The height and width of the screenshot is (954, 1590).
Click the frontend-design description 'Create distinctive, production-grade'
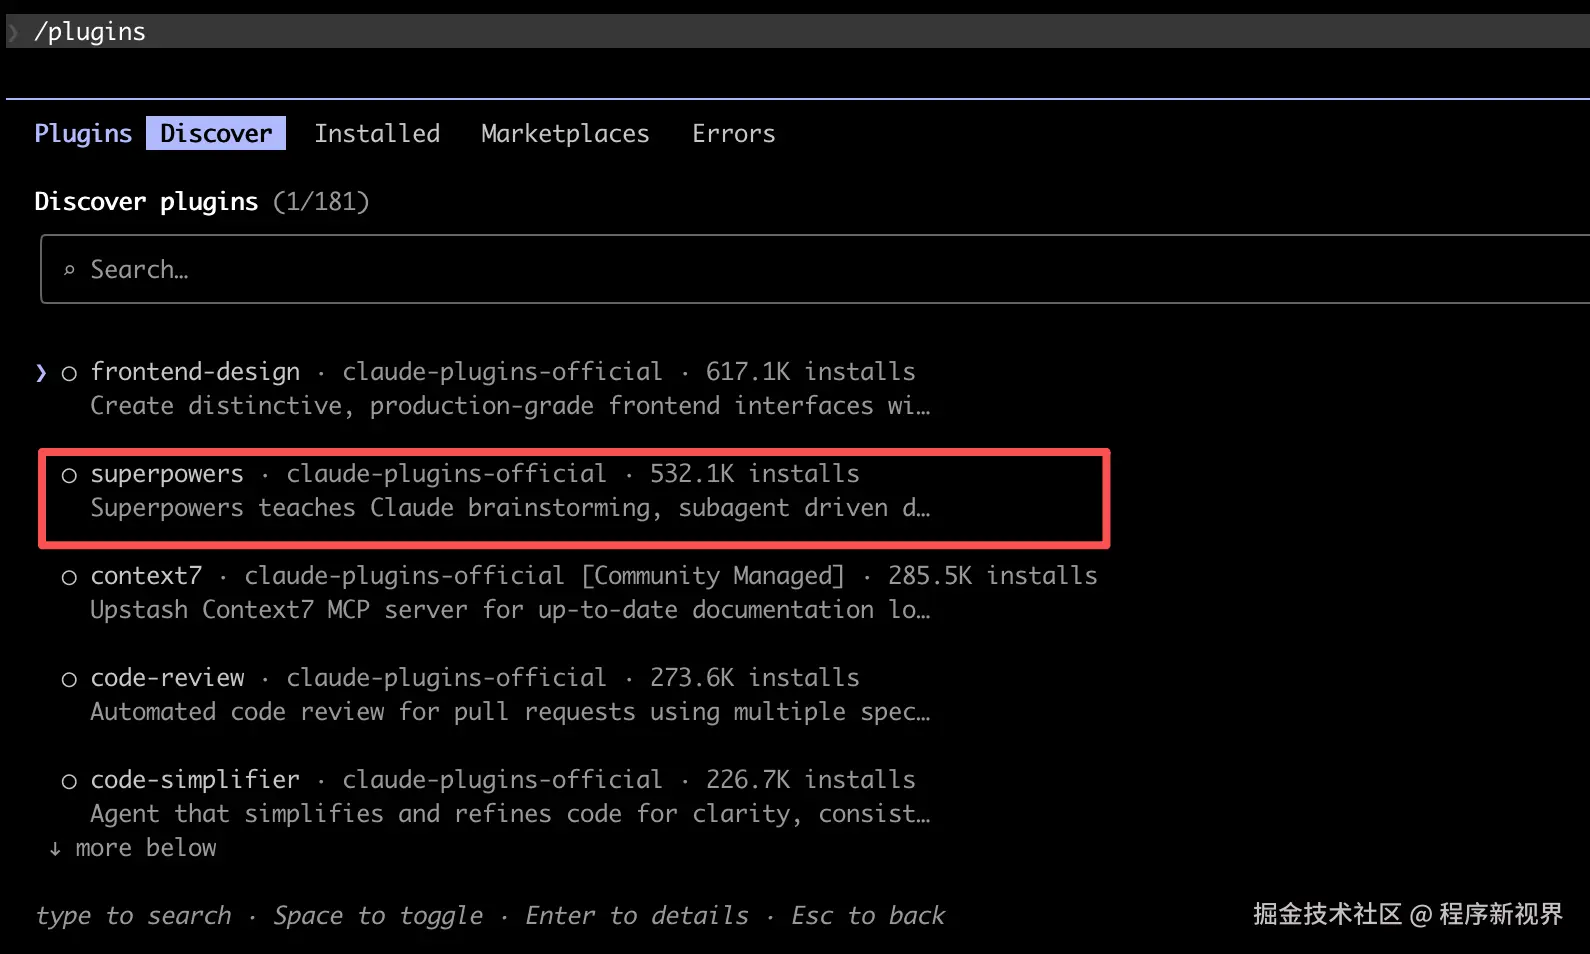pos(342,406)
